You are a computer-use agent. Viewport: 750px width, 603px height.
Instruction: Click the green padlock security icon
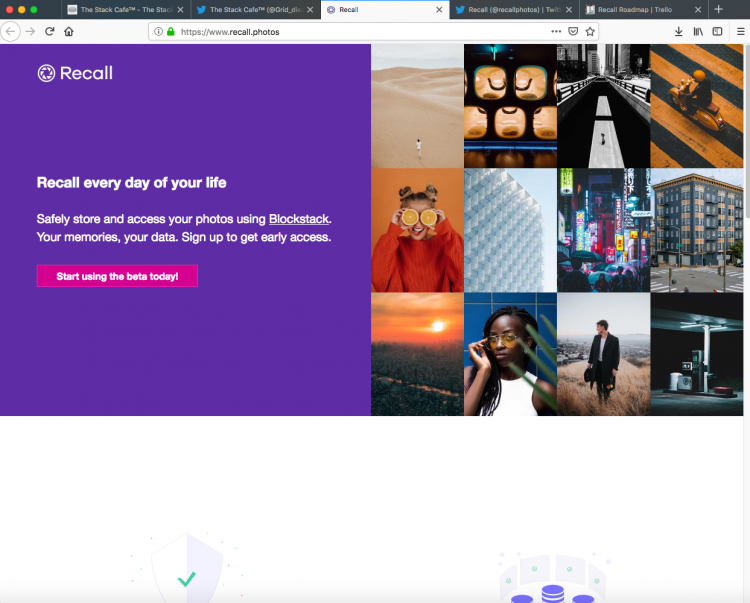point(171,32)
